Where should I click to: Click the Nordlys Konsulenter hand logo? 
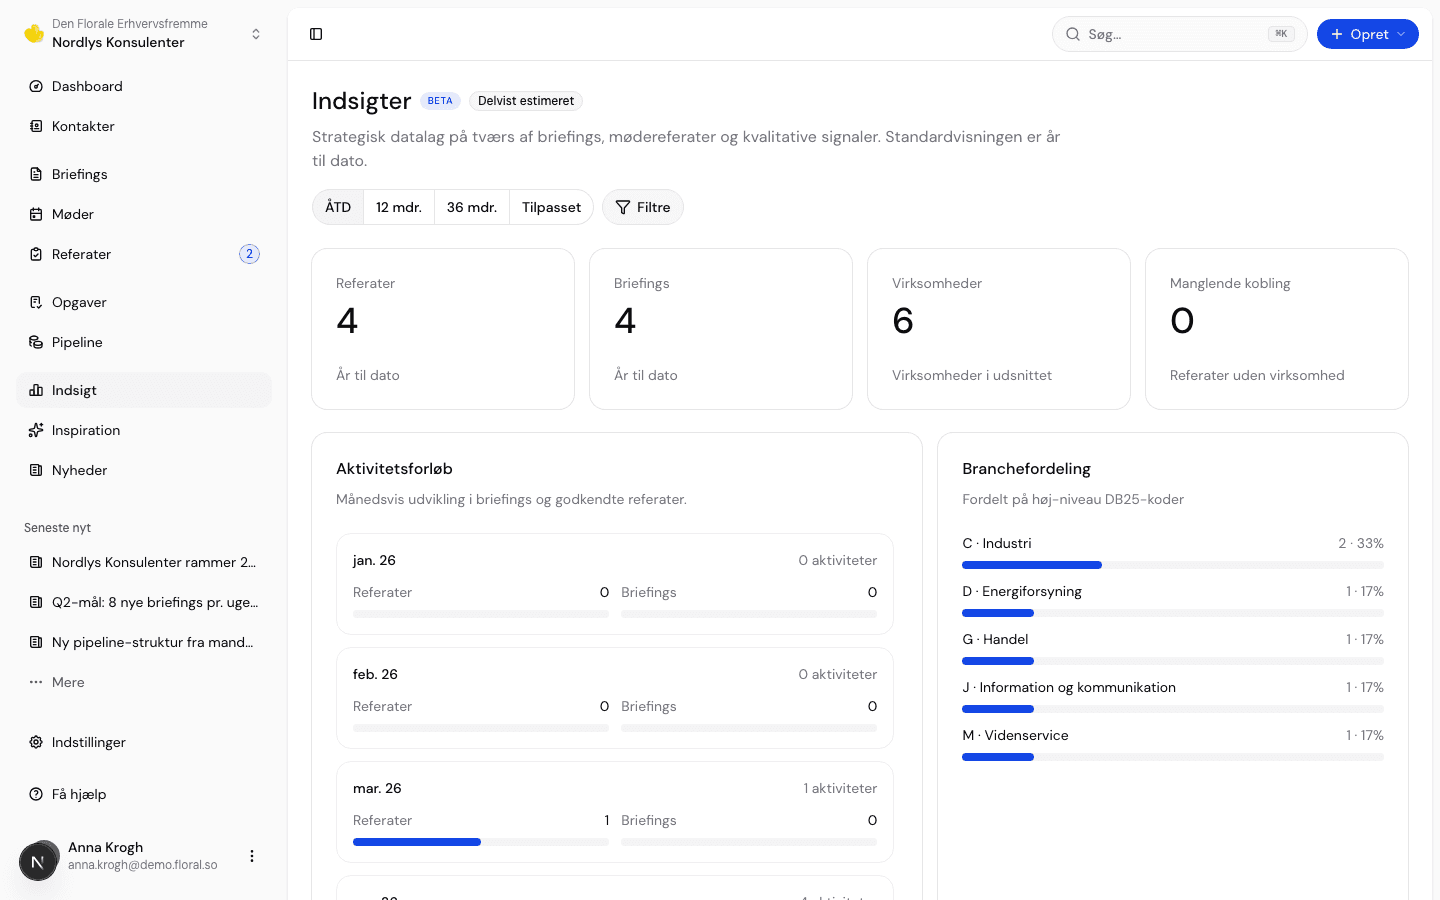tap(34, 33)
